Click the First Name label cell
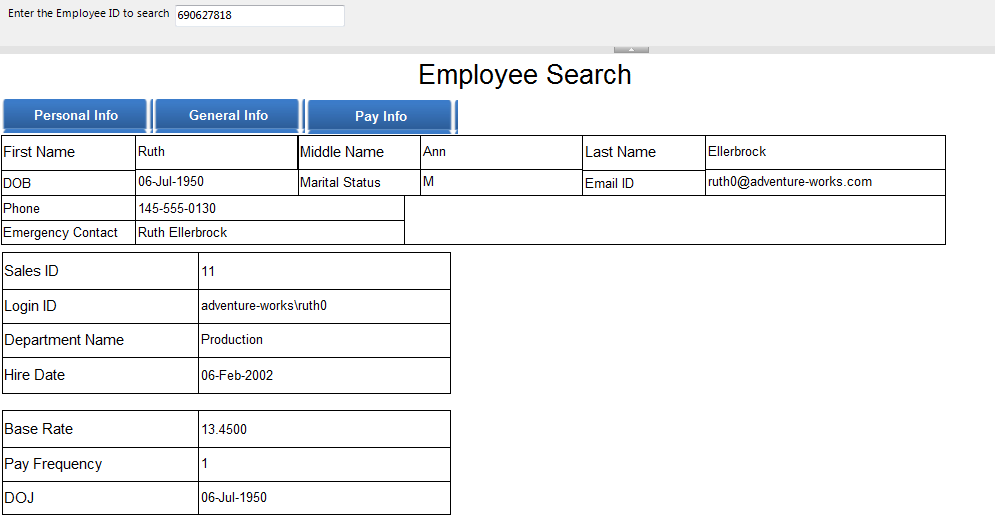 point(69,152)
